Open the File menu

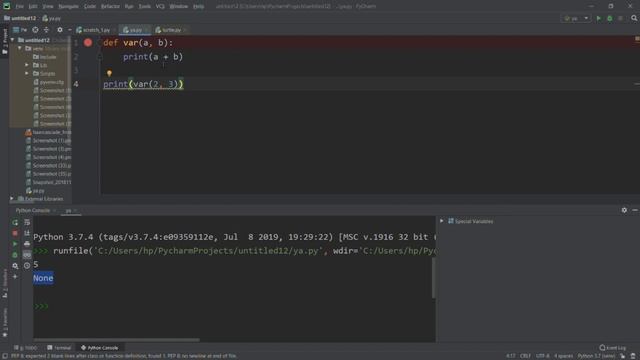click(x=19, y=6)
